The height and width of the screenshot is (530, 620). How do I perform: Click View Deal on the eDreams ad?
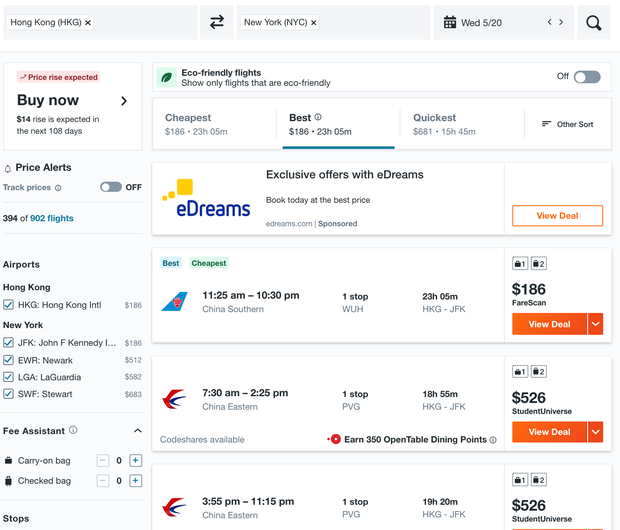tap(557, 216)
